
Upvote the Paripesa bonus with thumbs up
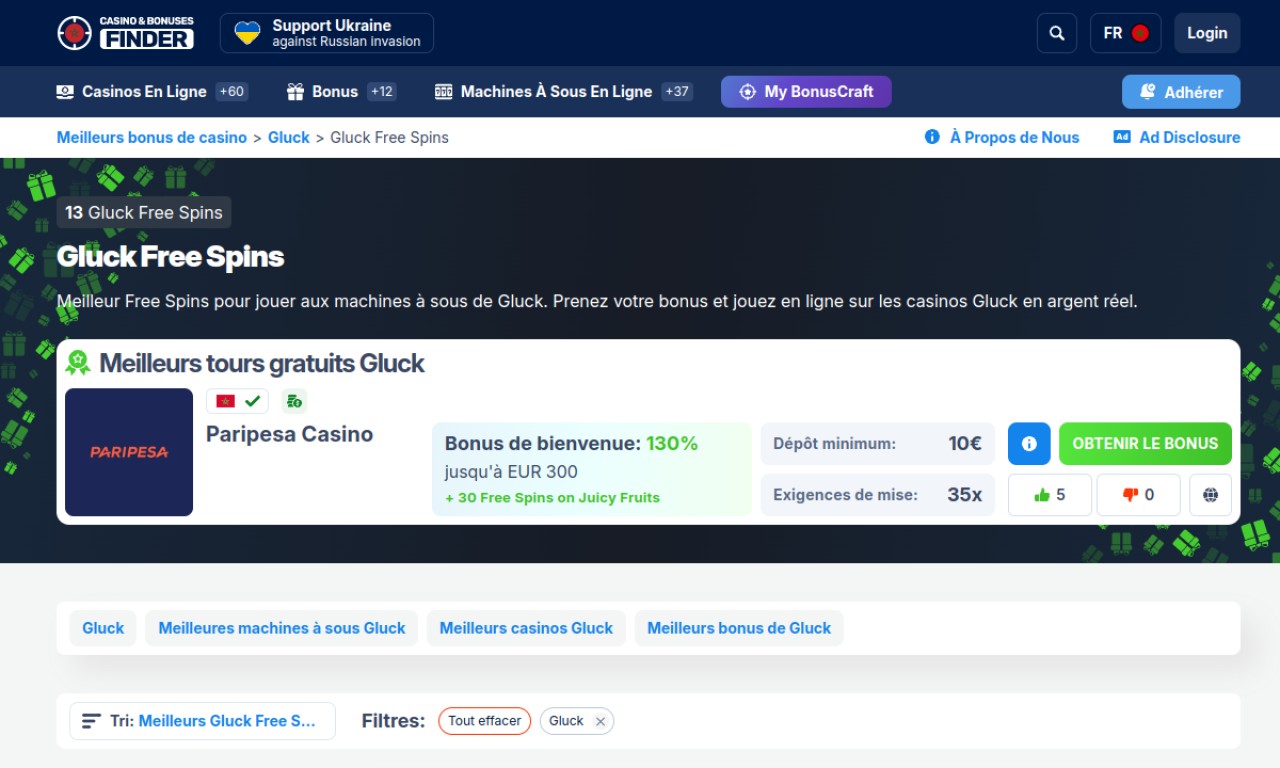click(x=1050, y=495)
